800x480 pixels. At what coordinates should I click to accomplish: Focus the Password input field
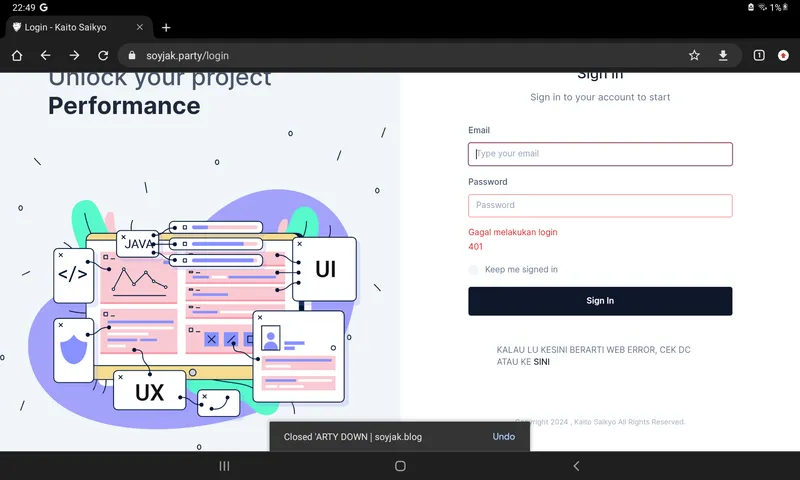600,205
